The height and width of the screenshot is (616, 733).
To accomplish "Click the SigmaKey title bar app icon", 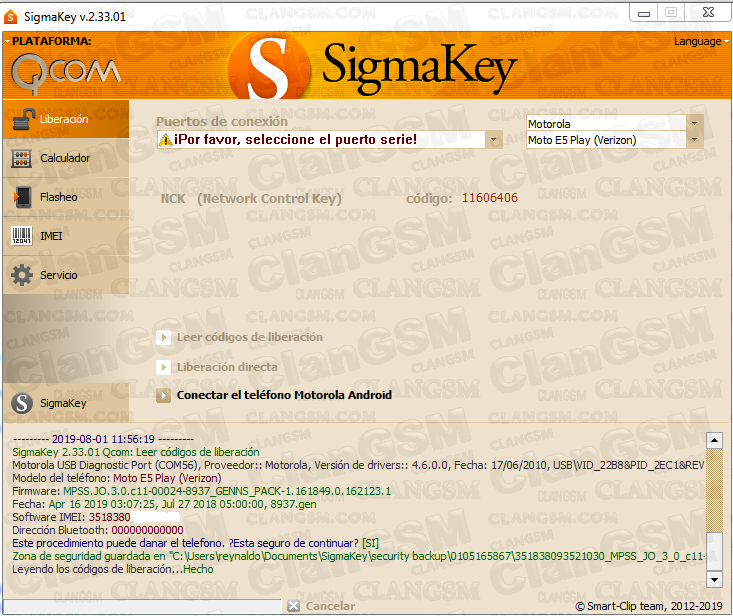I will pos(10,17).
